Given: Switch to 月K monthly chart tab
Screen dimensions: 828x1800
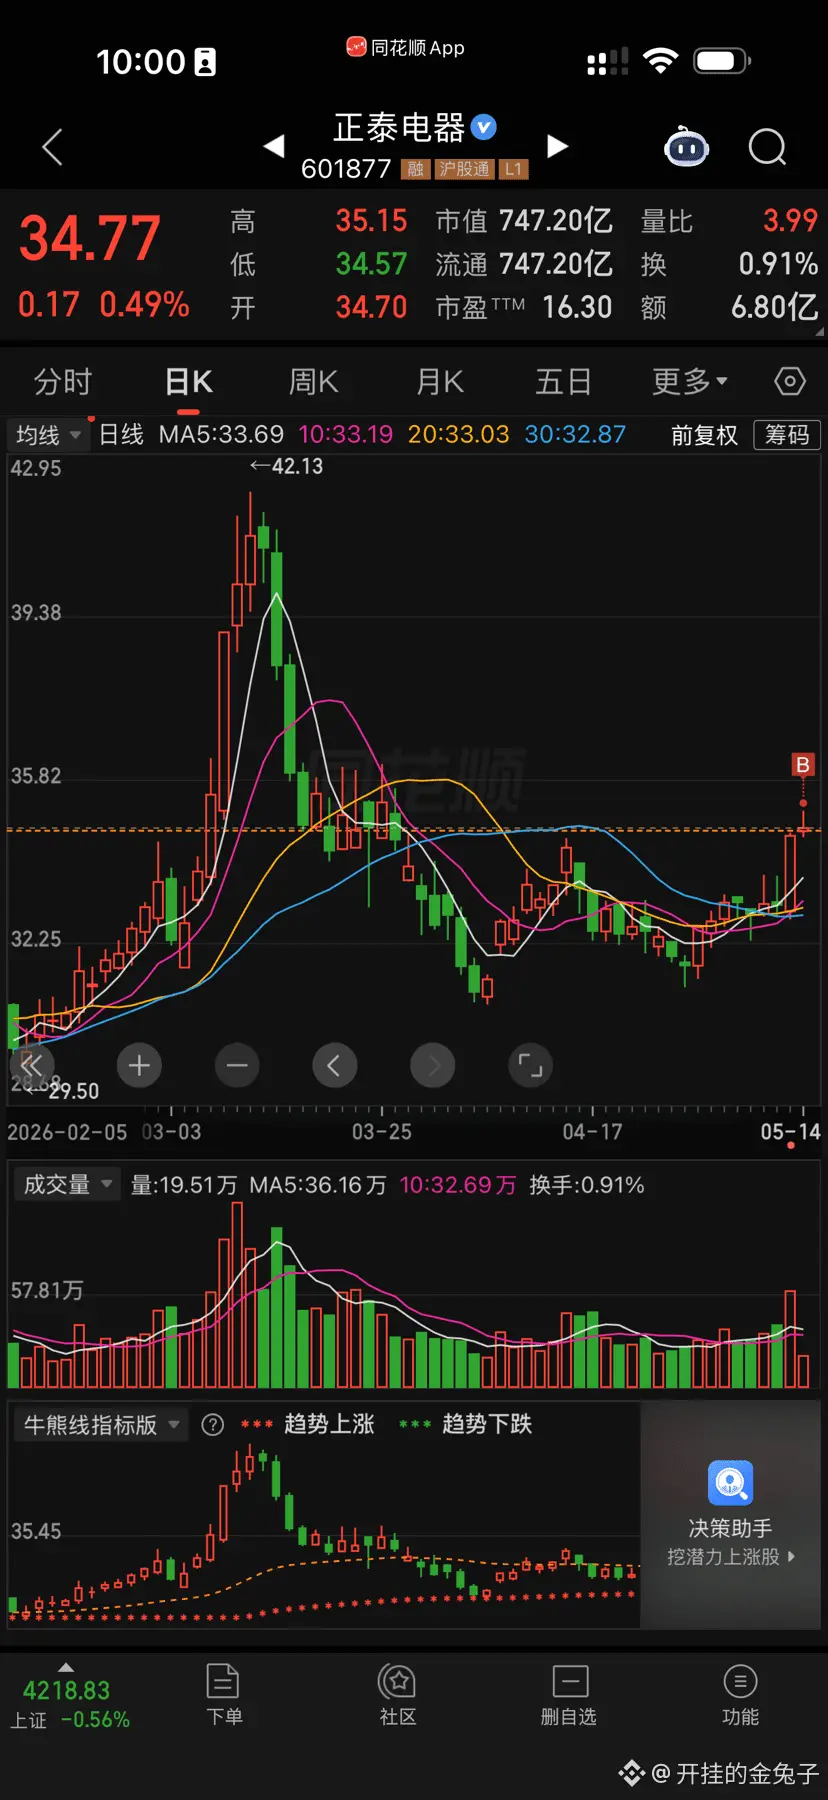Looking at the screenshot, I should [440, 382].
